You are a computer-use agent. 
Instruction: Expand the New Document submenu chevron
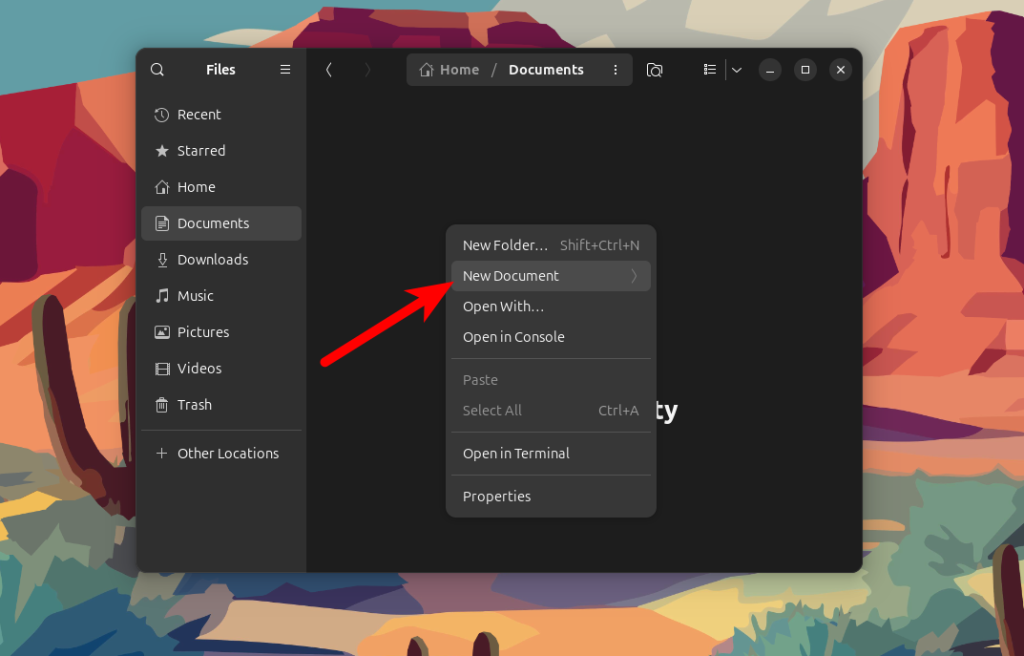pos(633,276)
